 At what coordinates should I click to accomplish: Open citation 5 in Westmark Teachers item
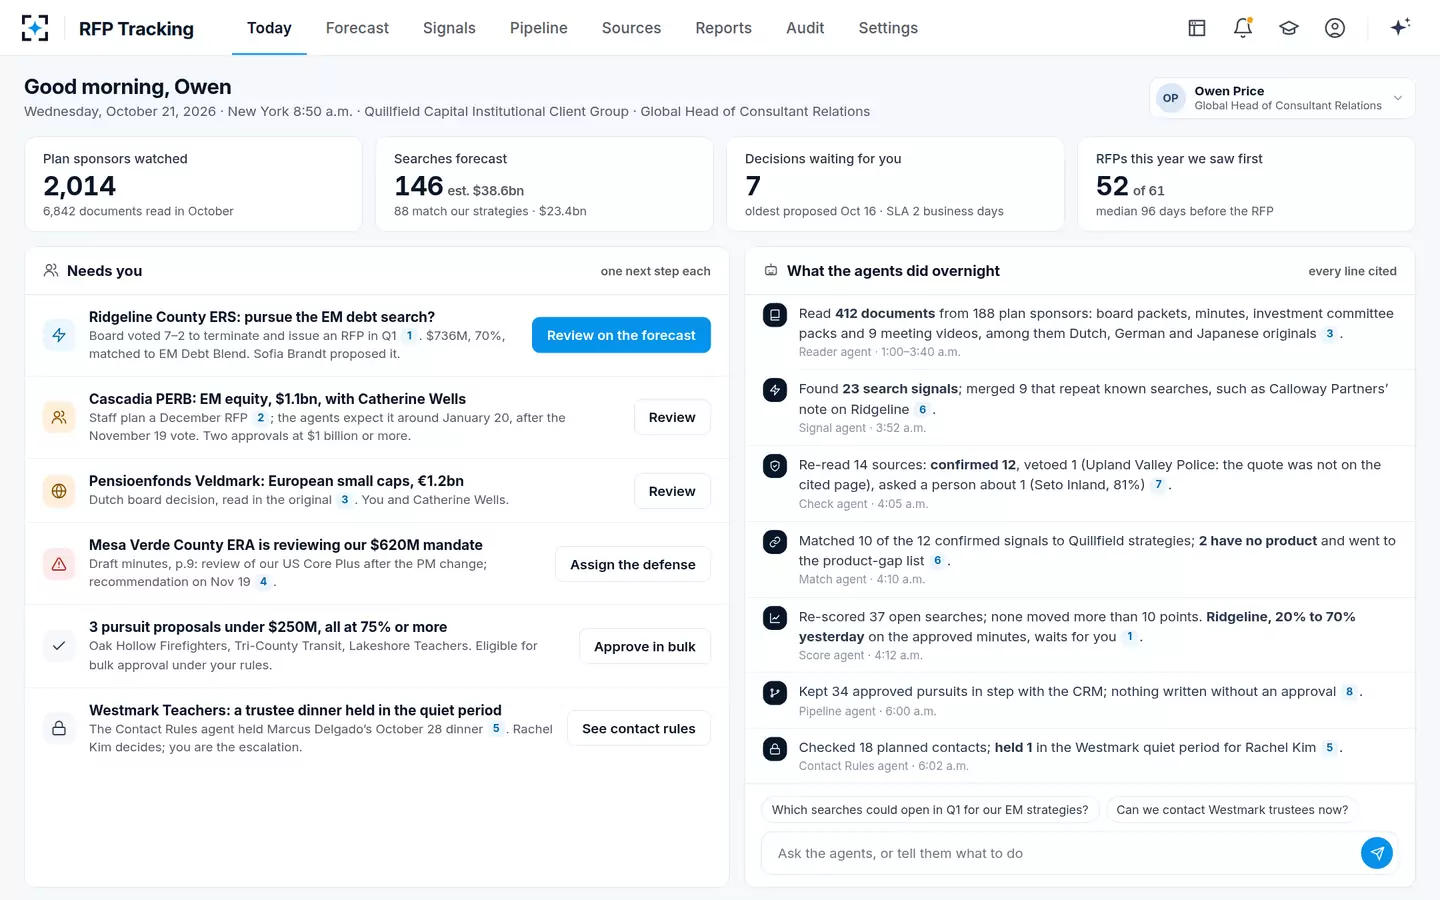point(496,729)
